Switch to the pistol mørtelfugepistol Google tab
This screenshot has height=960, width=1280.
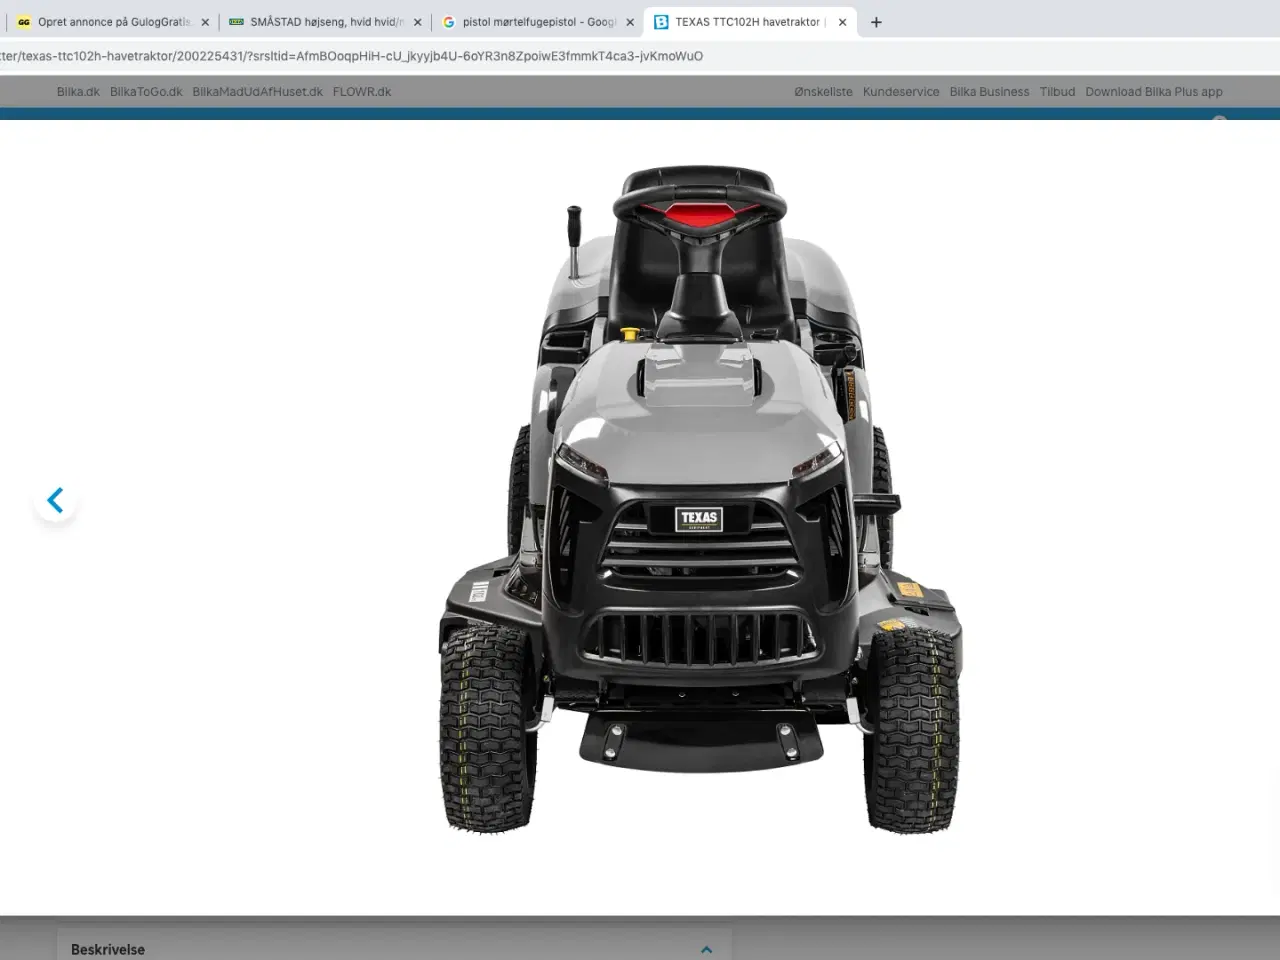click(x=535, y=22)
